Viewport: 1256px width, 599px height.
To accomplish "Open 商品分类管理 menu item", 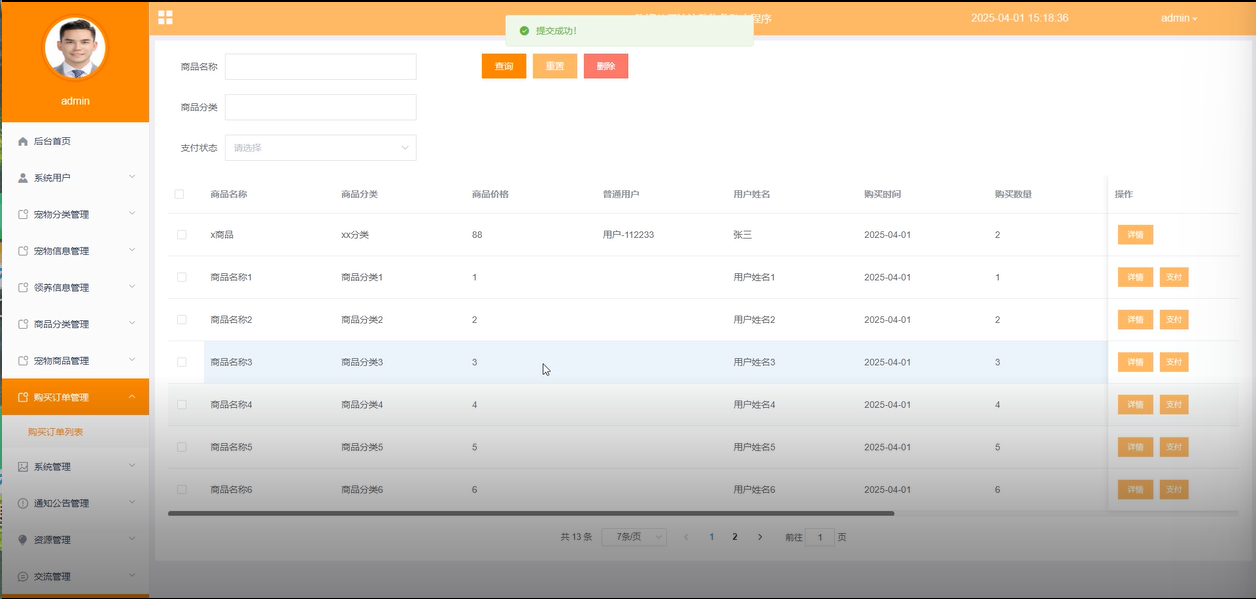I will pyautogui.click(x=75, y=324).
